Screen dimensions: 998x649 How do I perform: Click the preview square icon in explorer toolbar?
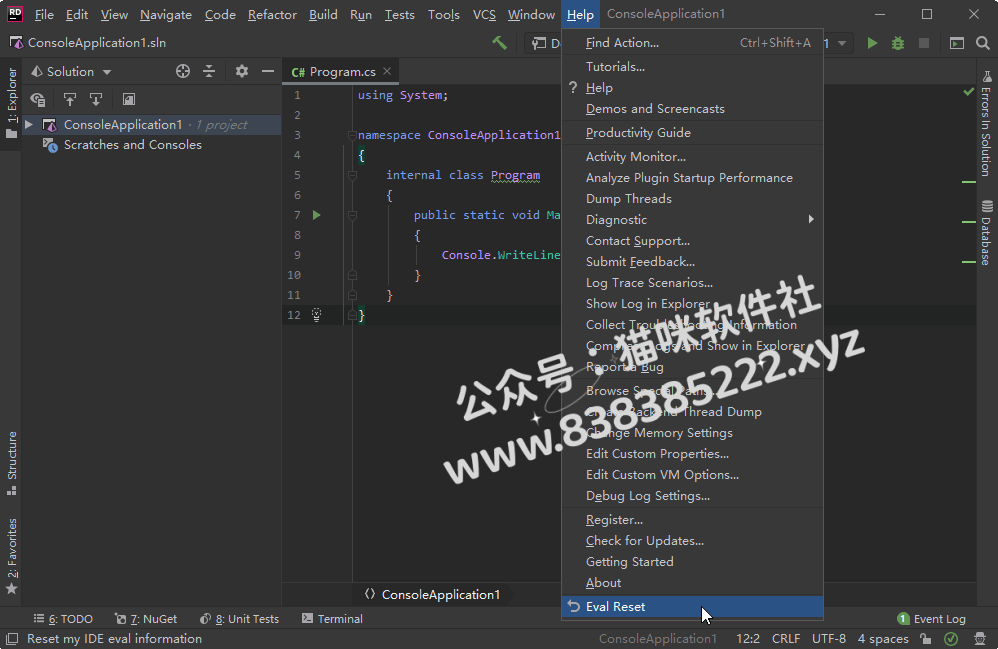click(129, 99)
